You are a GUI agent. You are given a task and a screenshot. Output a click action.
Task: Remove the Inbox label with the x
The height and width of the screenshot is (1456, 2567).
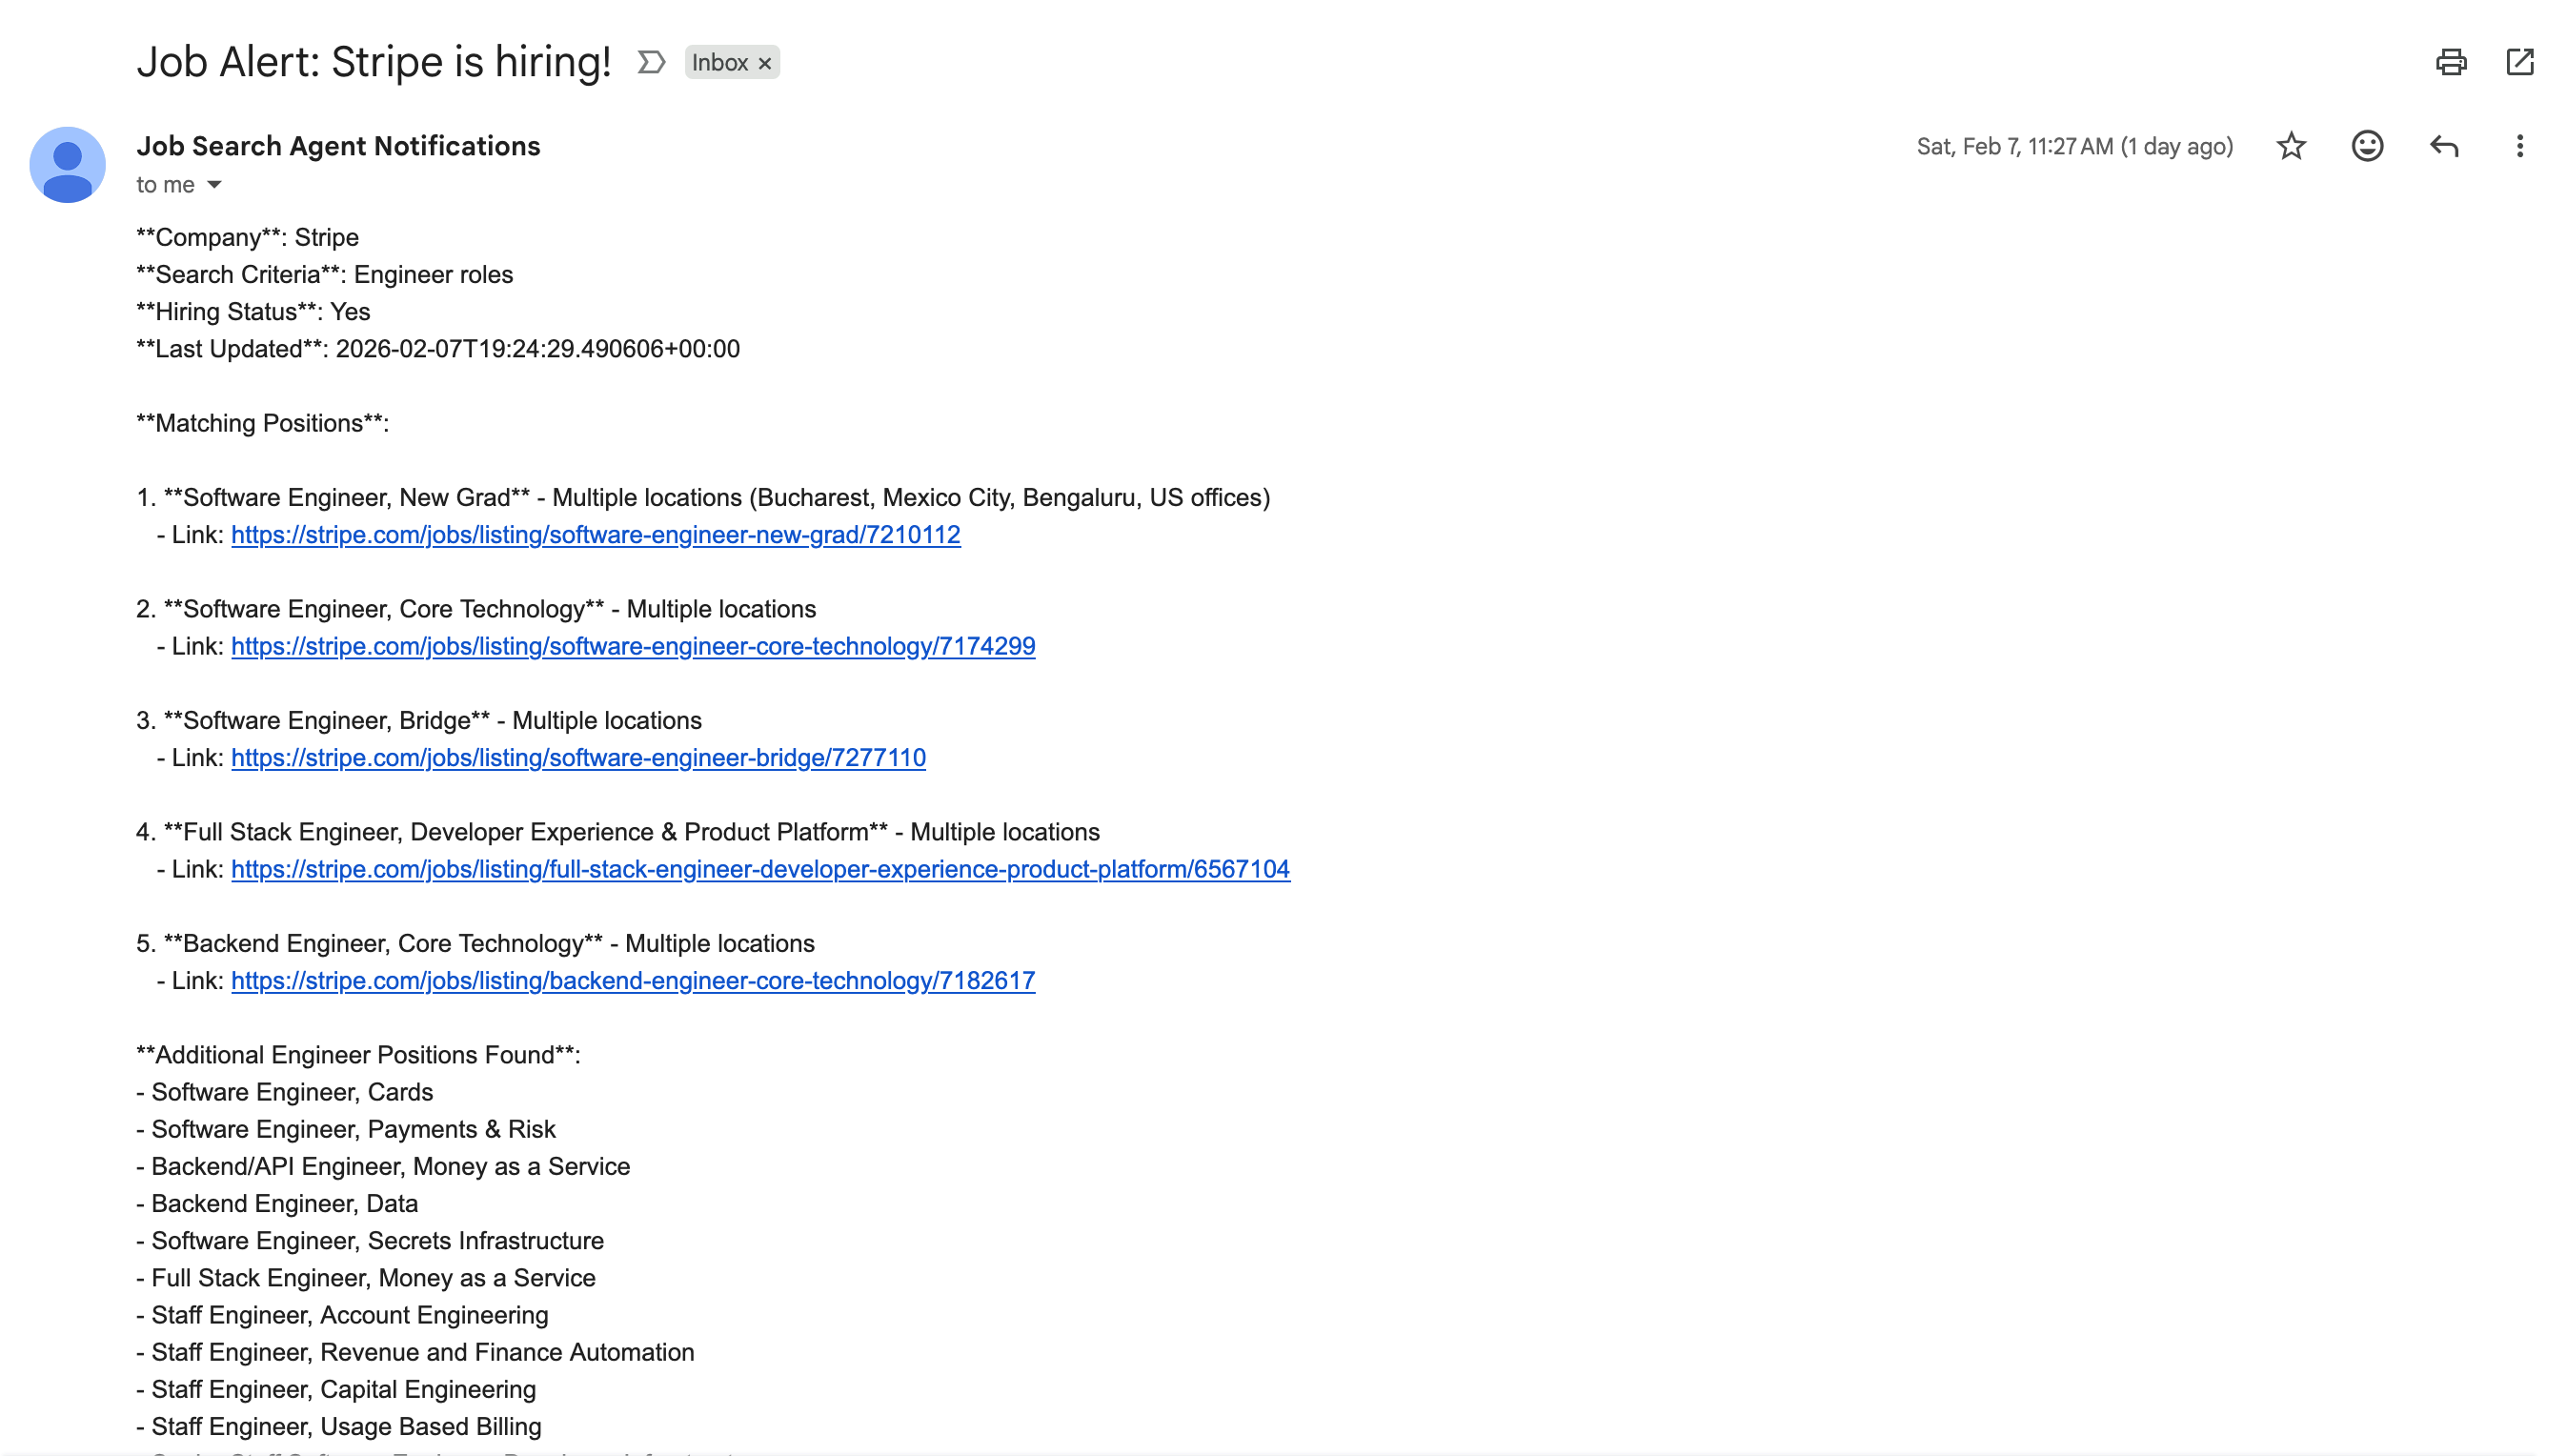764,62
